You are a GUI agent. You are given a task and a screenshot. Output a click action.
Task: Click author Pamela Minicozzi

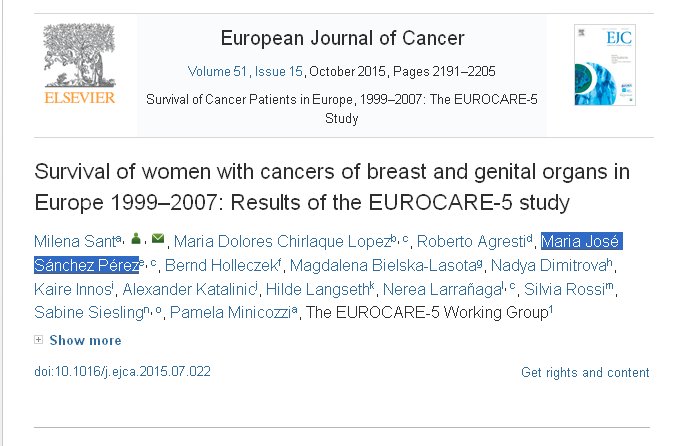[x=229, y=313]
